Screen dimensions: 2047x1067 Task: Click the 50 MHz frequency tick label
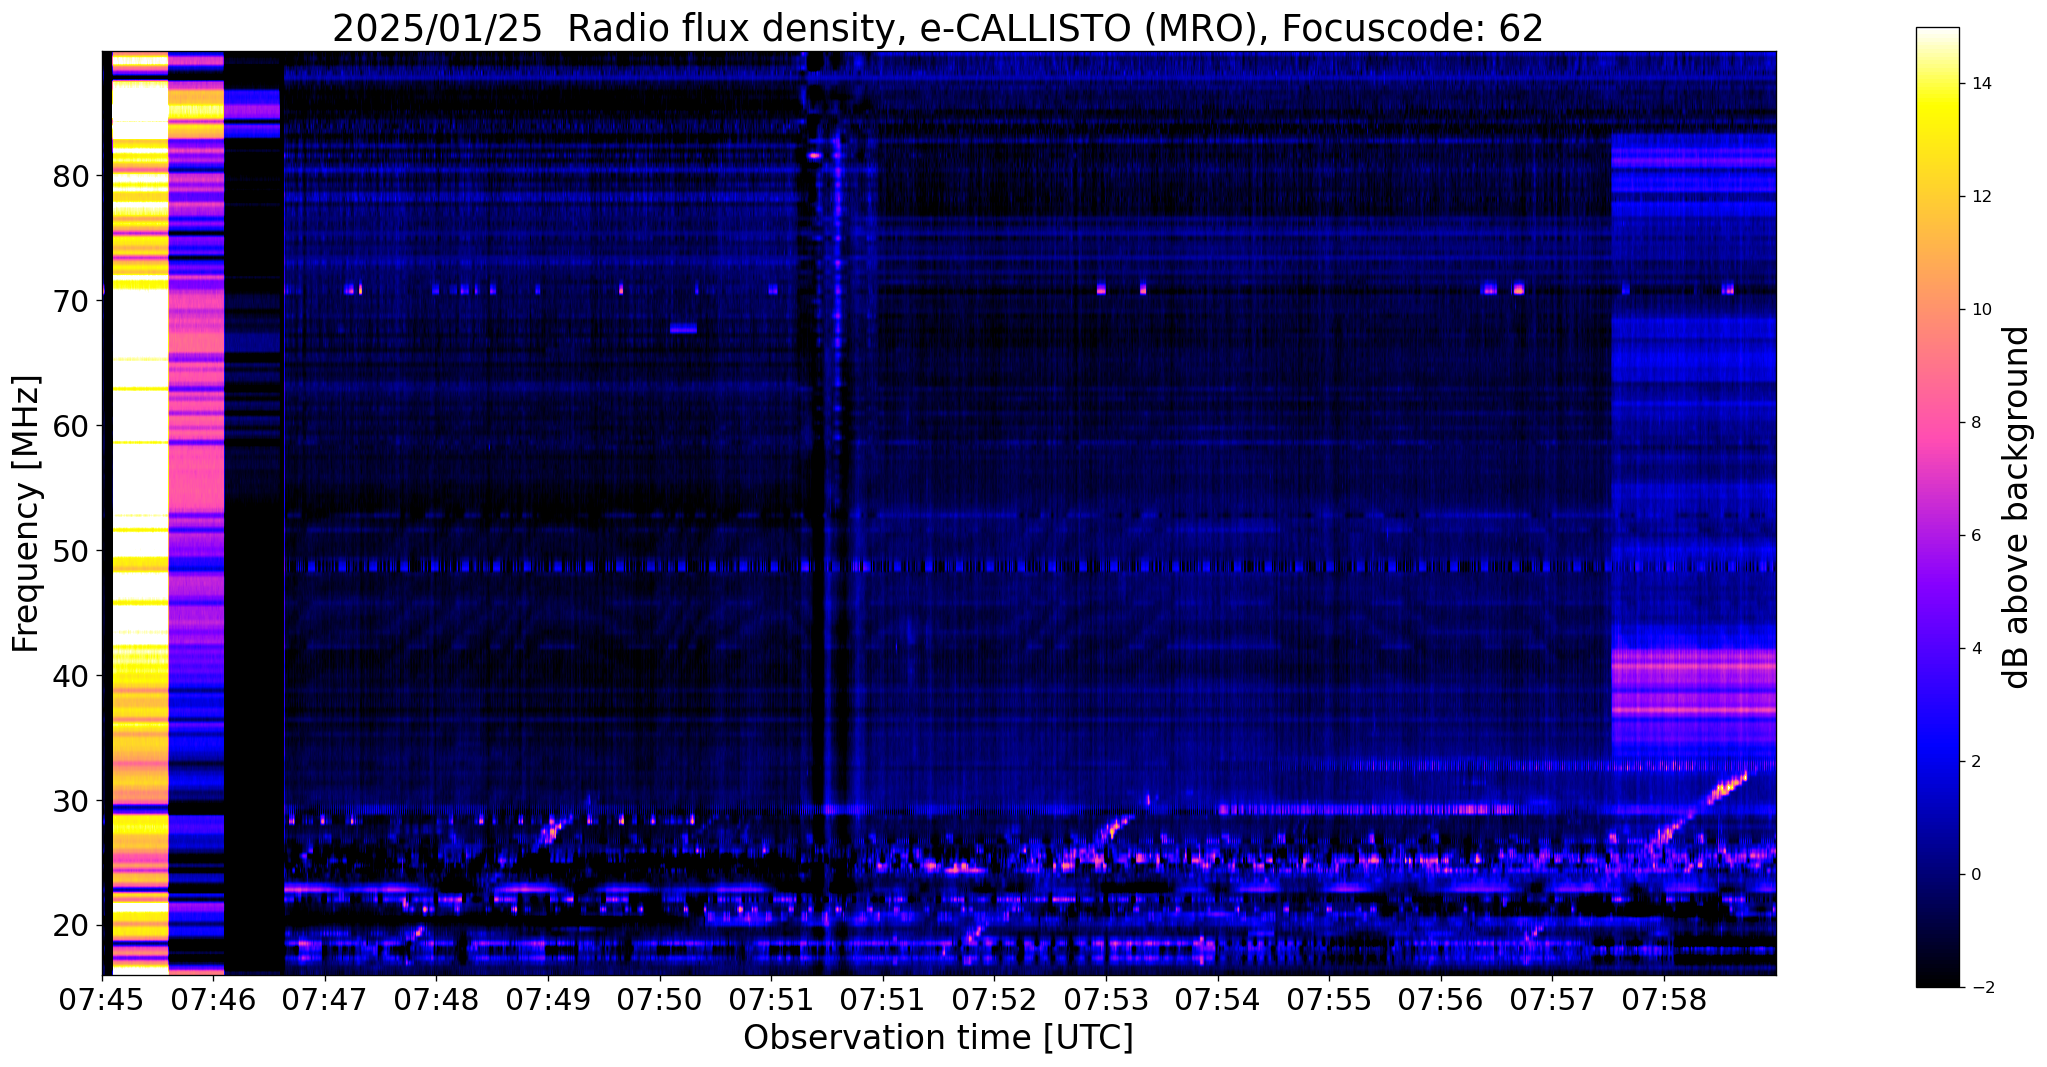tap(71, 551)
